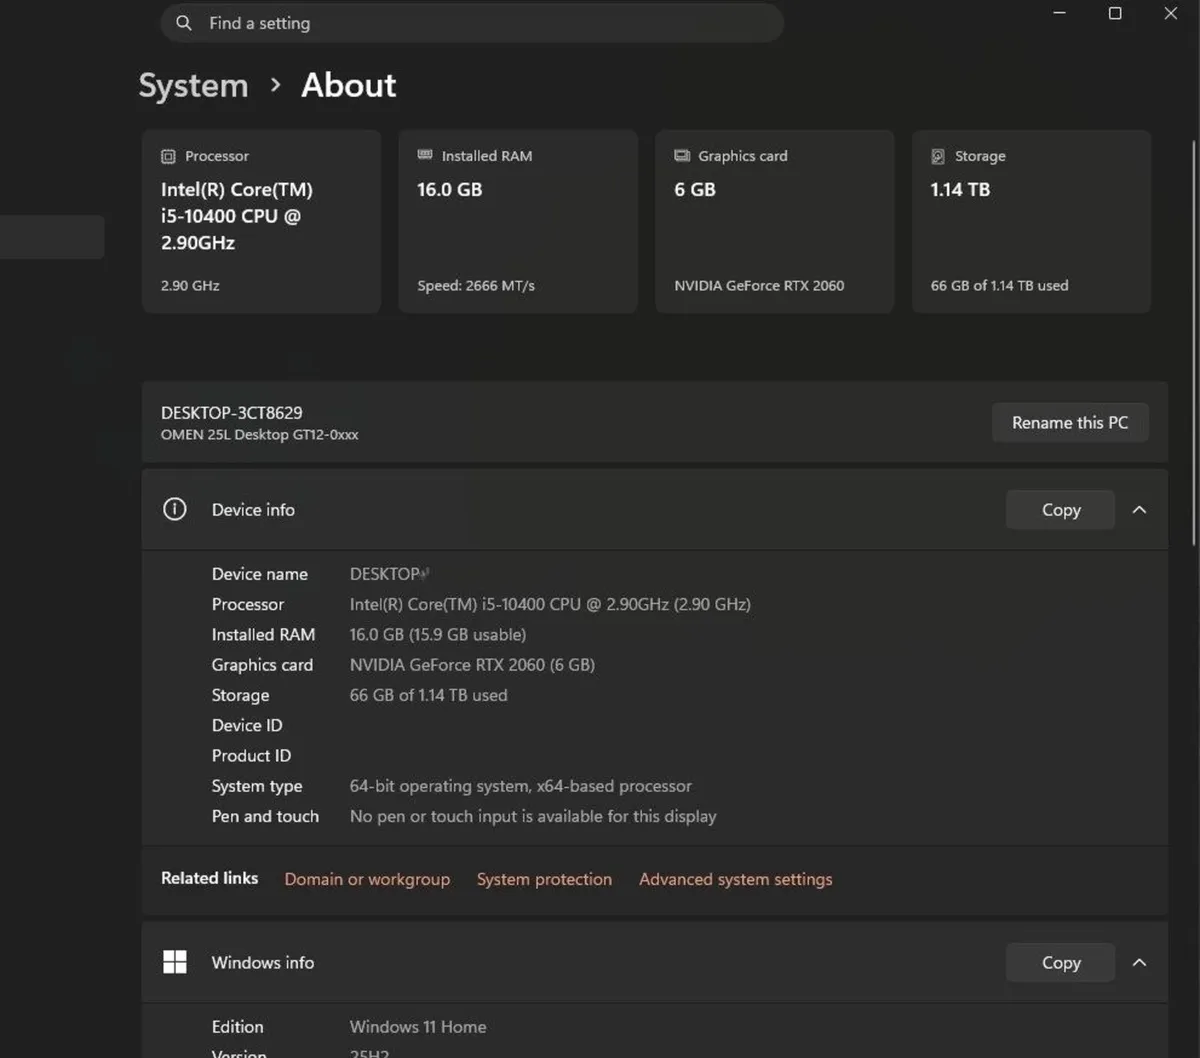Image resolution: width=1200 pixels, height=1058 pixels.
Task: Collapse the Device info section
Action: [x=1139, y=509]
